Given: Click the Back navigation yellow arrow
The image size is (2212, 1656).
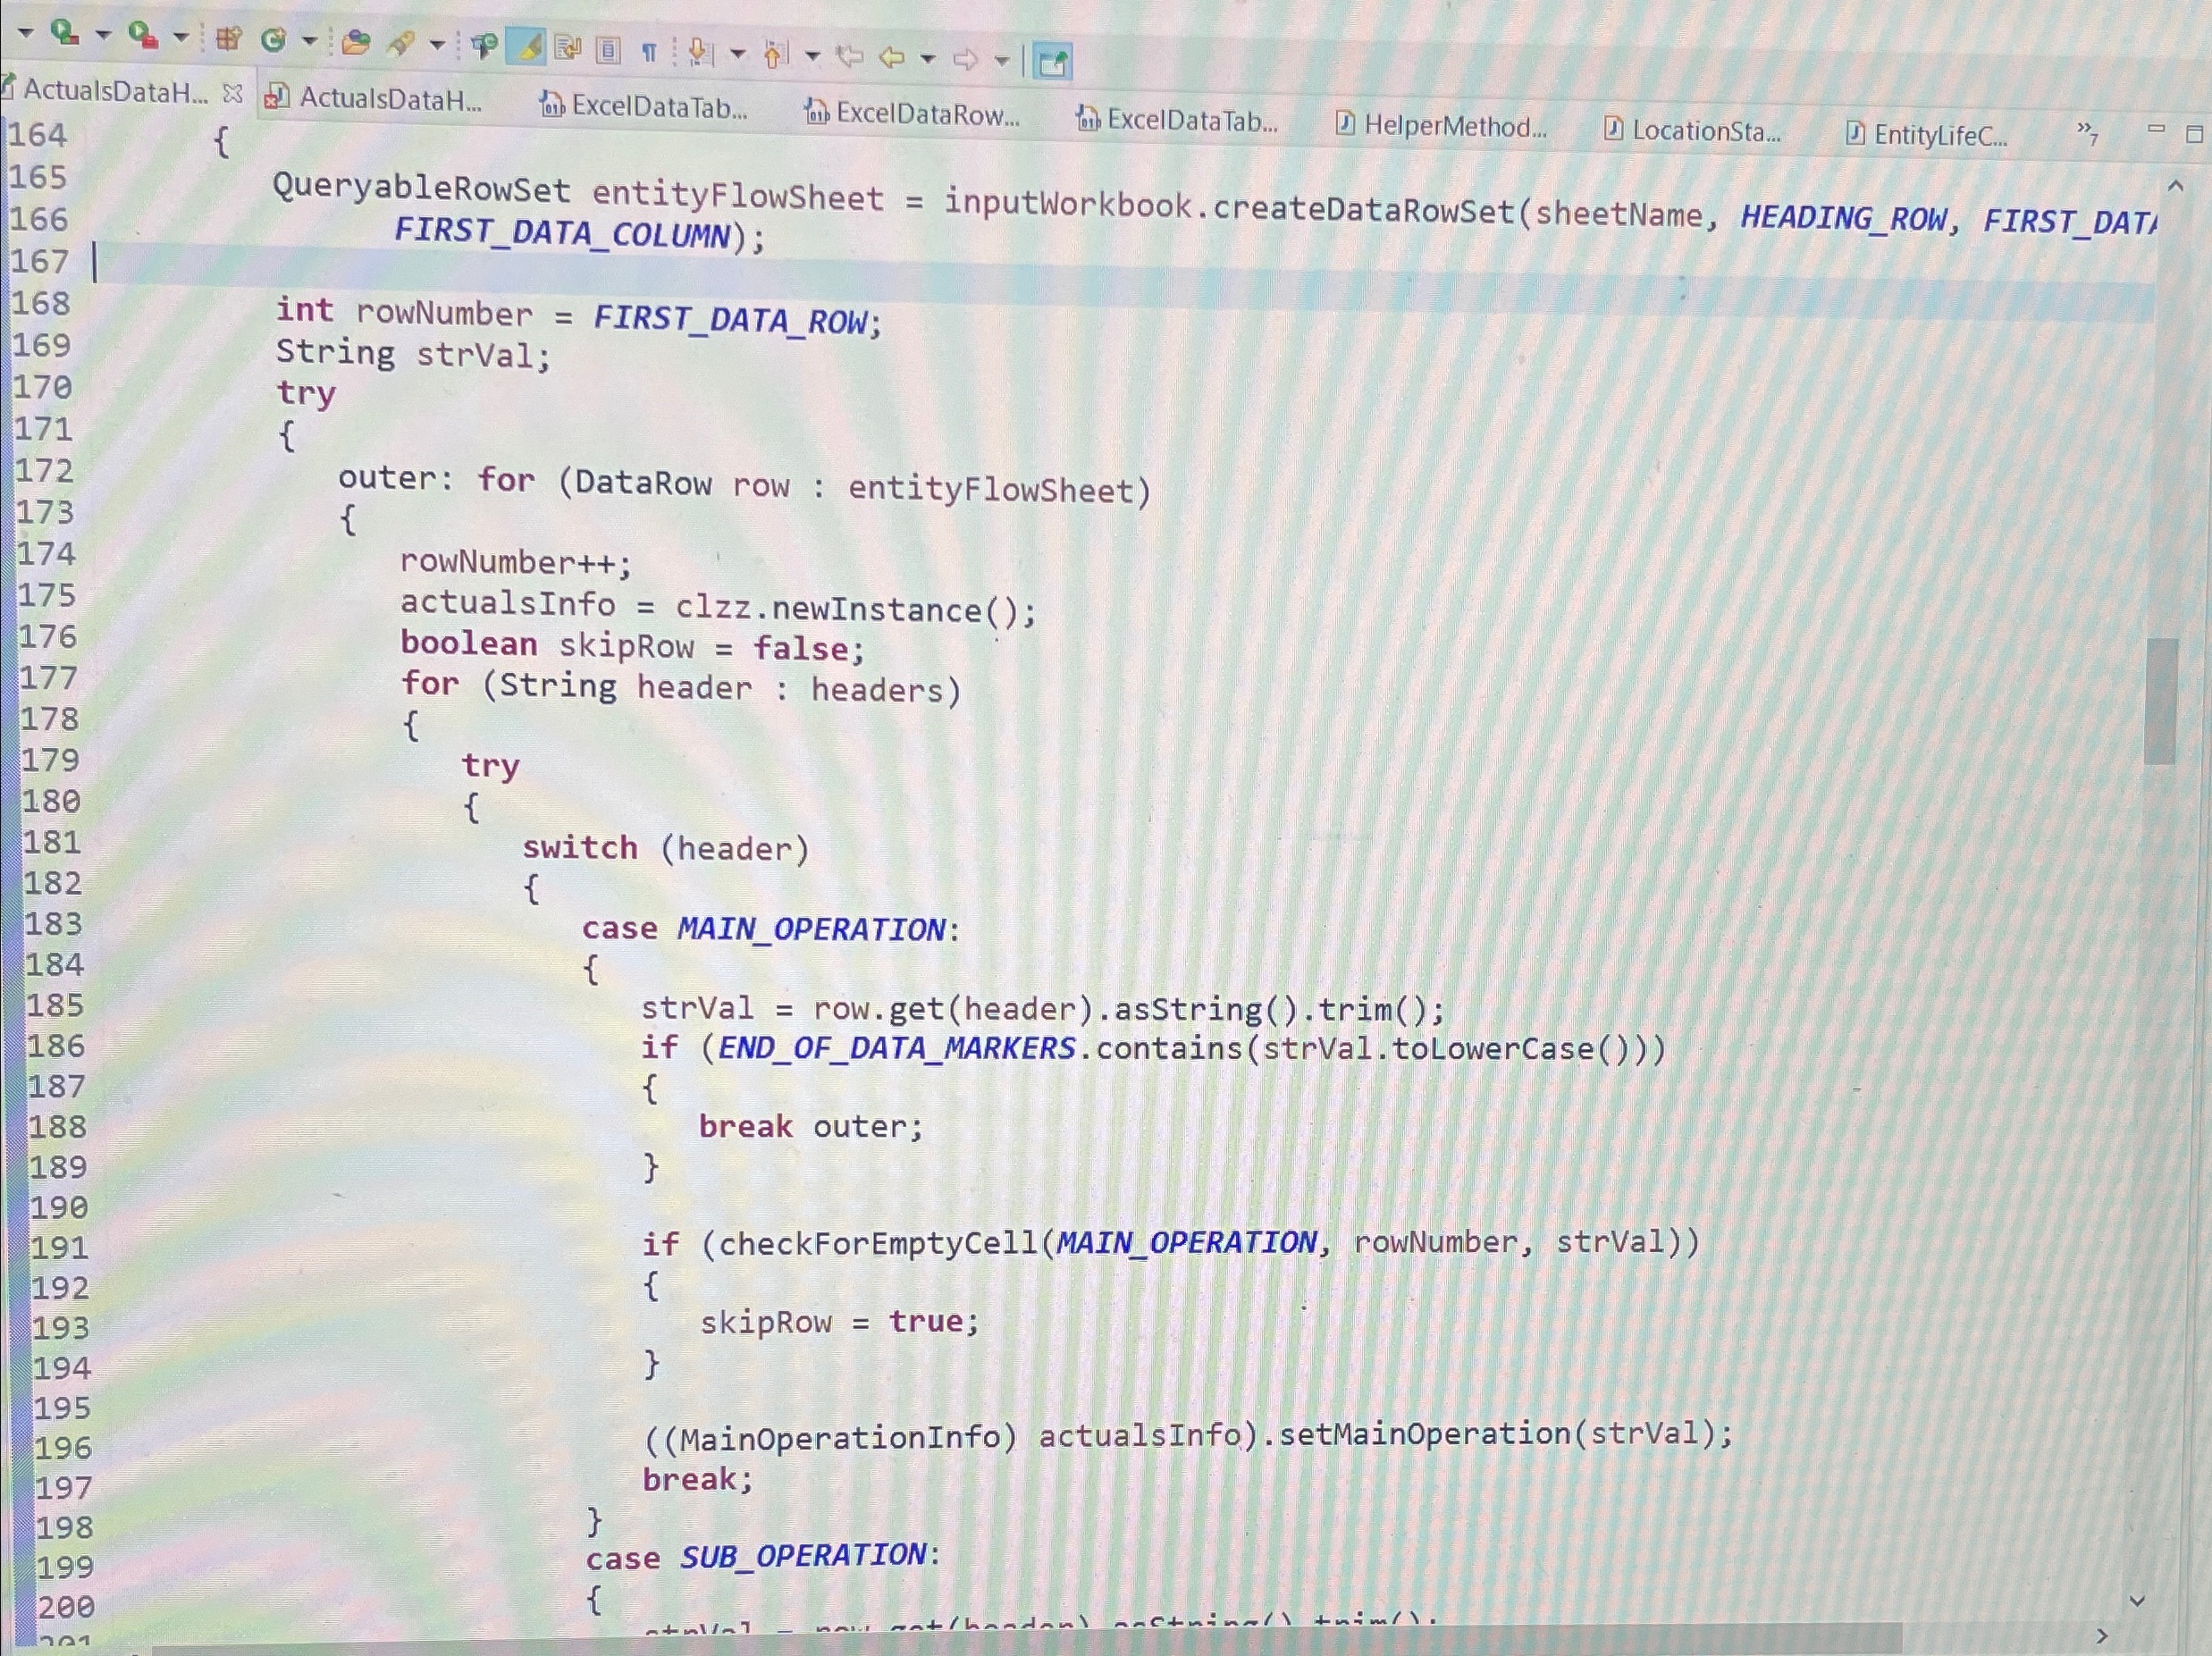Looking at the screenshot, I should pos(891,57).
